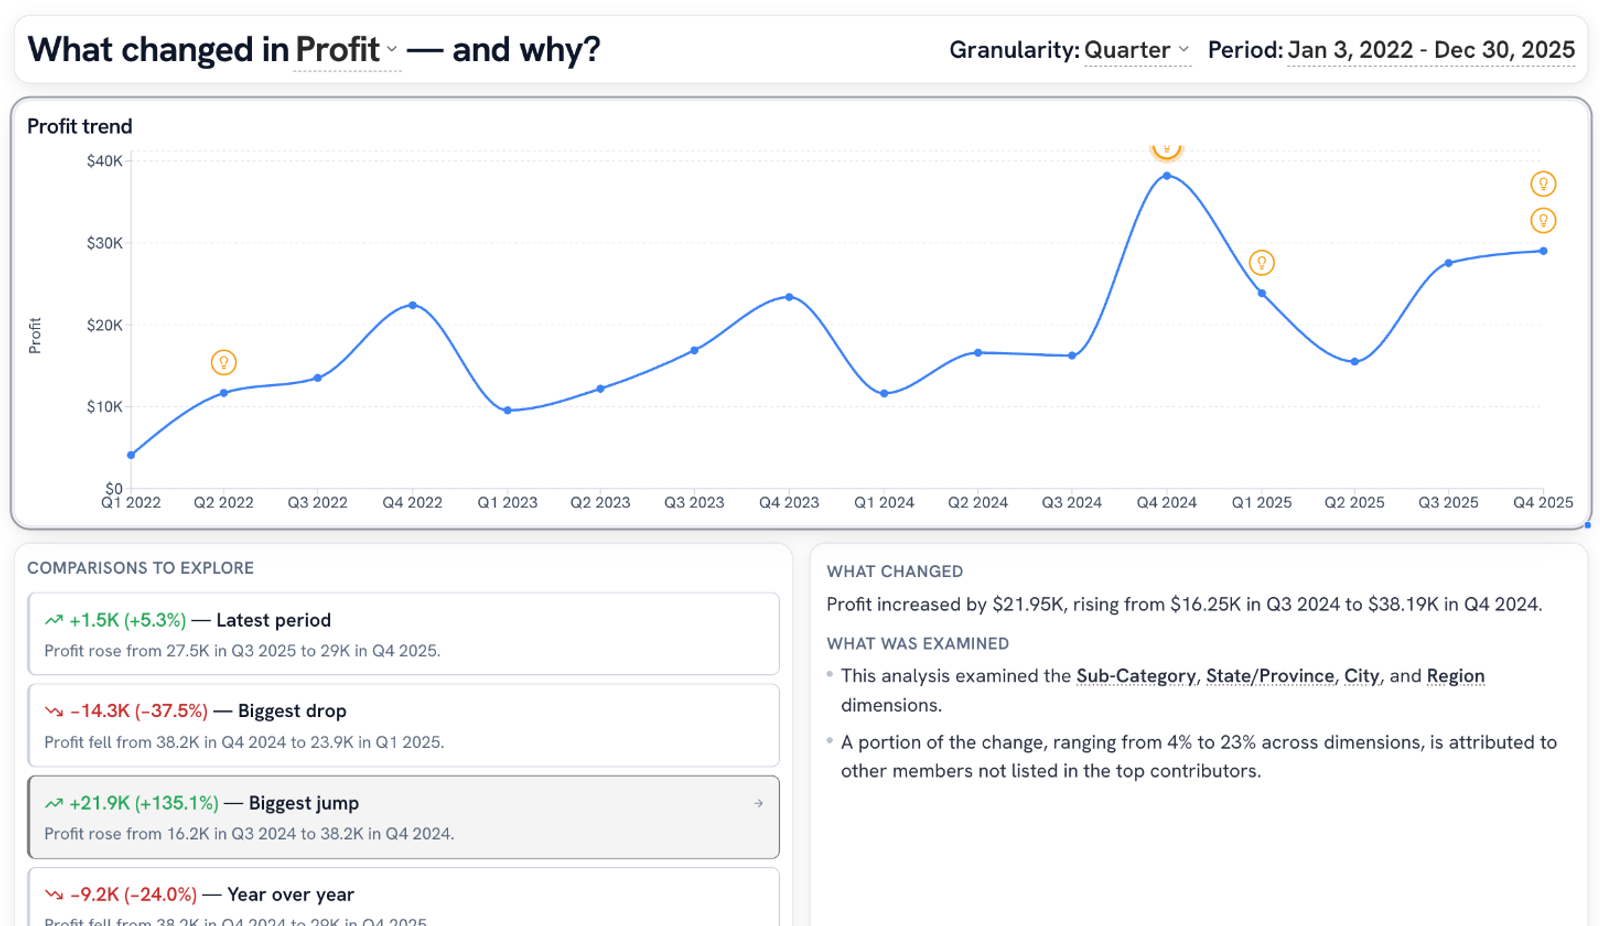Open the lower lightbulb above Q4 2025

[x=1543, y=220]
